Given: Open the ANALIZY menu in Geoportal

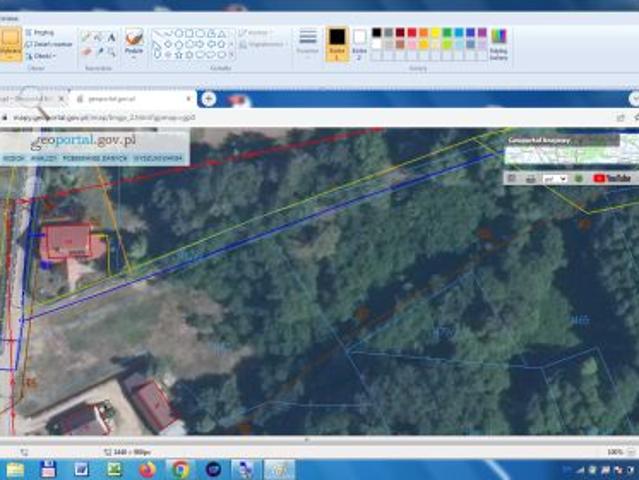Looking at the screenshot, I should tap(43, 158).
